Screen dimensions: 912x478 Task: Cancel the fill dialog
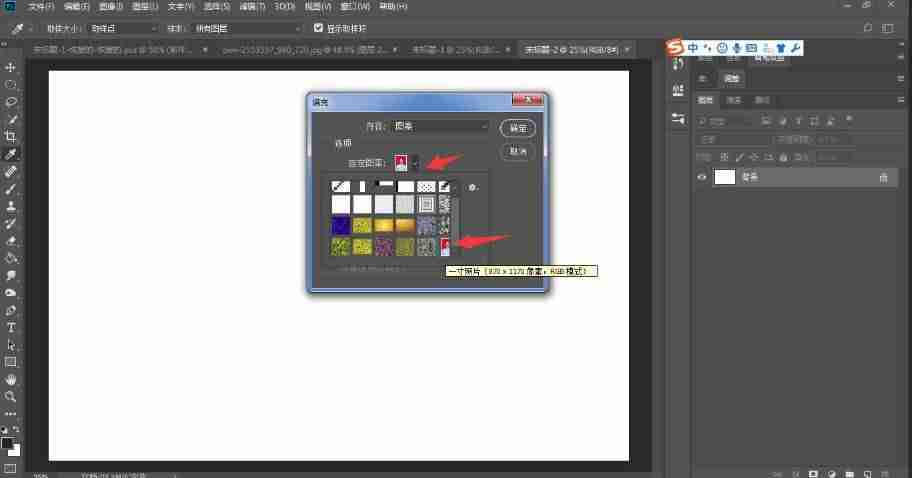click(518, 151)
